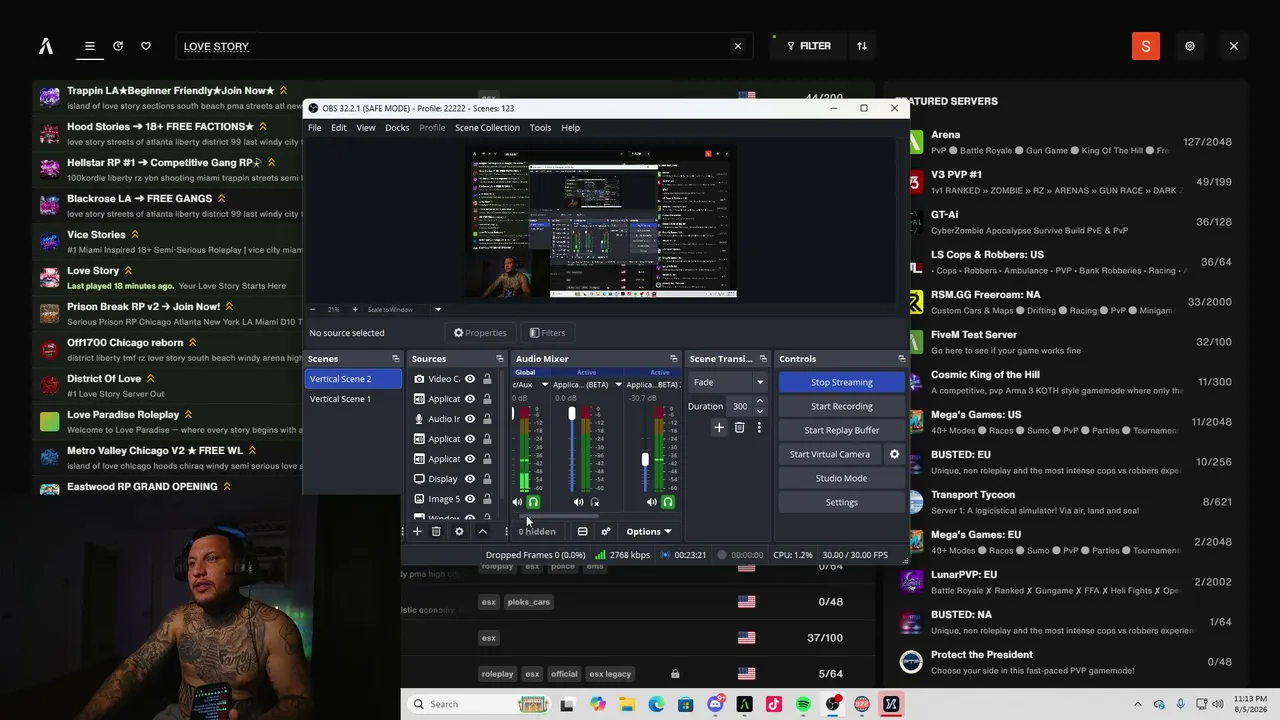1280x720 pixels.
Task: Open the OBS View menu
Action: coord(366,128)
